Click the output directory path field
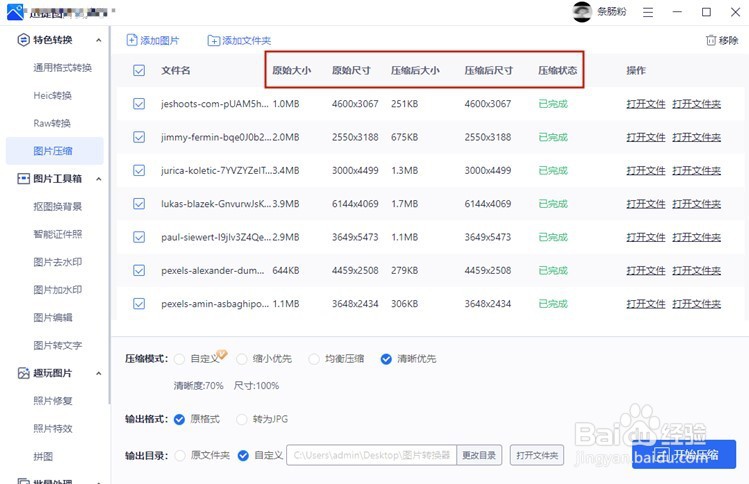 tap(372, 455)
